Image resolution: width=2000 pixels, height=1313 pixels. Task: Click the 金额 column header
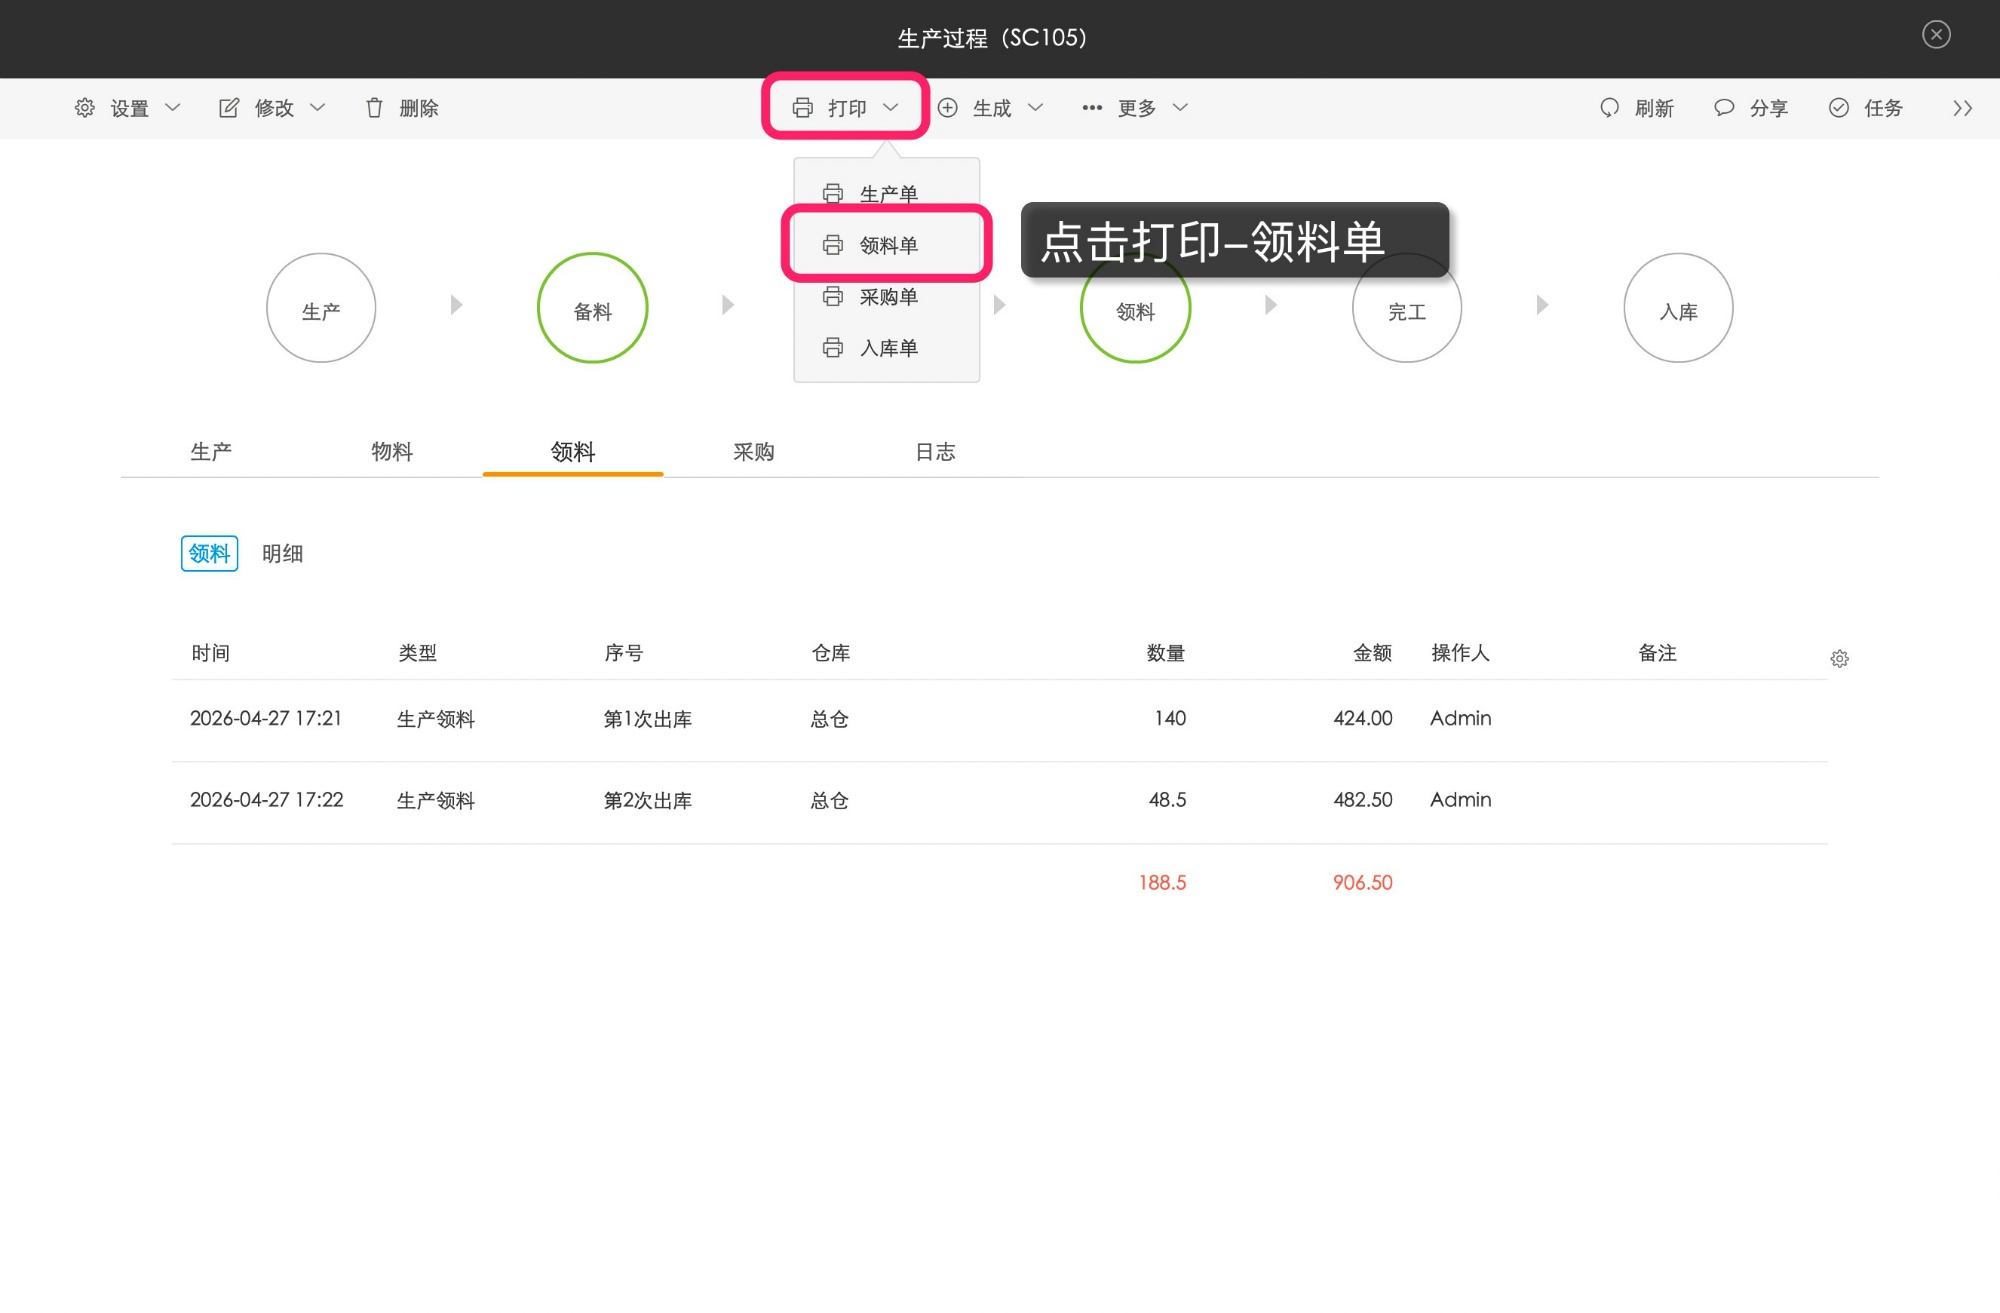click(x=1372, y=653)
